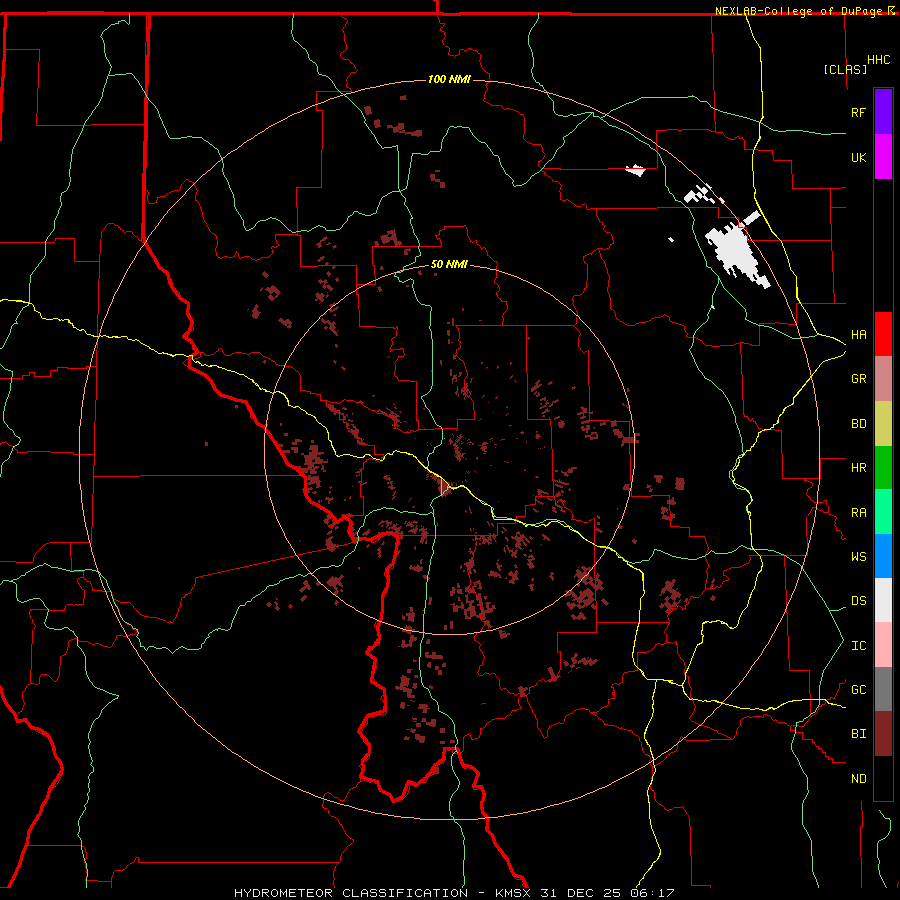Click the [CLAS] units label
Screen dimensions: 900x900
(845, 69)
